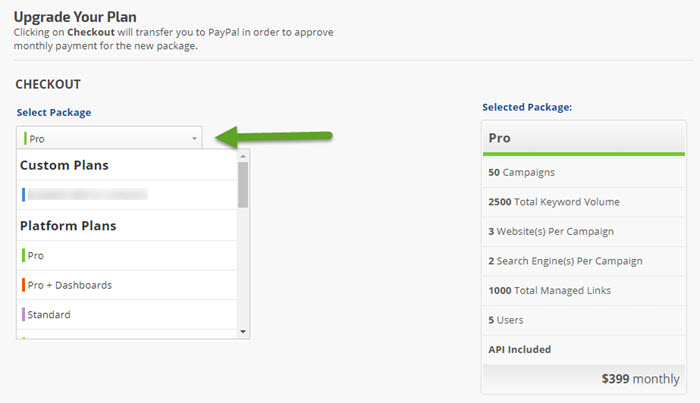Viewport: 700px width, 403px height.
Task: Open the Select Package combo box
Action: point(108,138)
